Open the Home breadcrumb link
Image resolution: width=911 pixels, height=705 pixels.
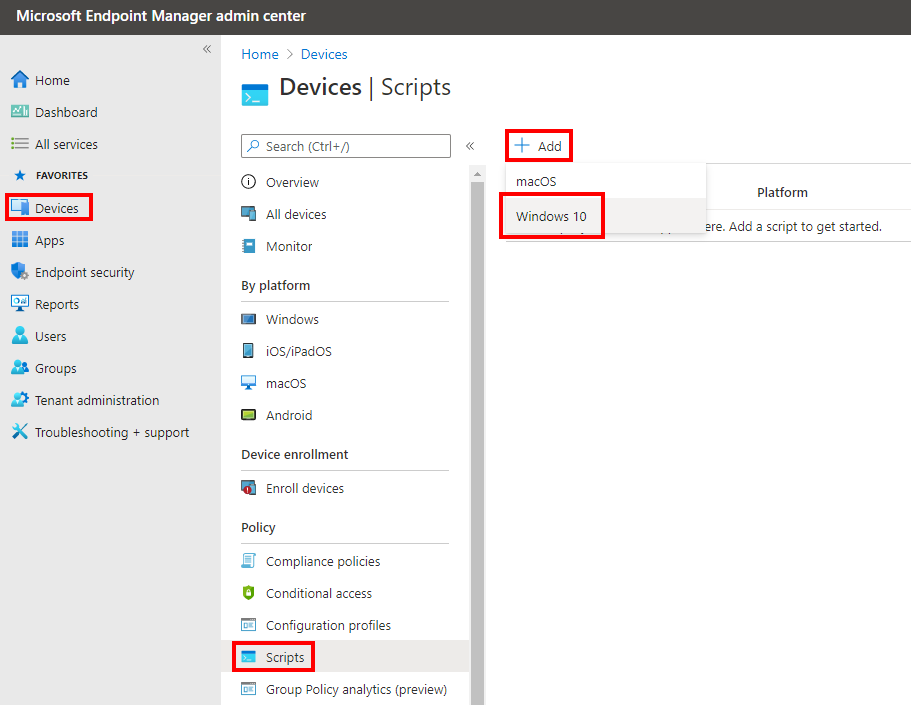[259, 54]
